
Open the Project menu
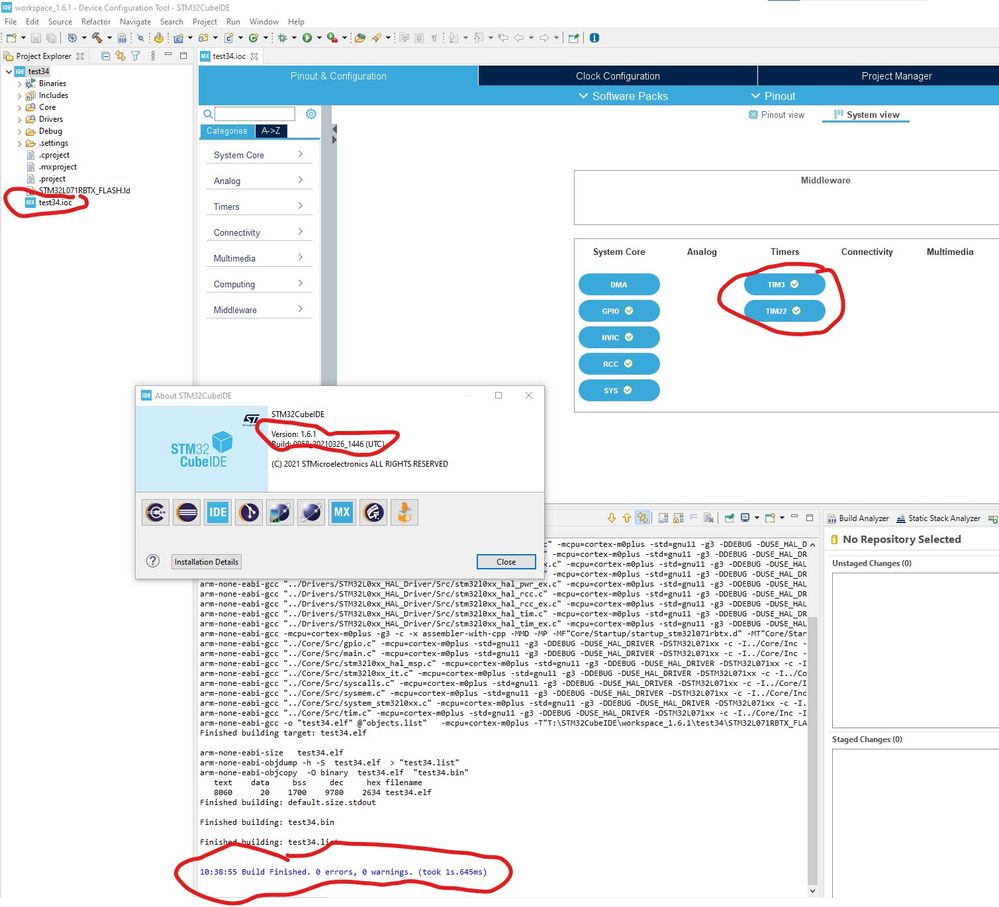click(205, 22)
